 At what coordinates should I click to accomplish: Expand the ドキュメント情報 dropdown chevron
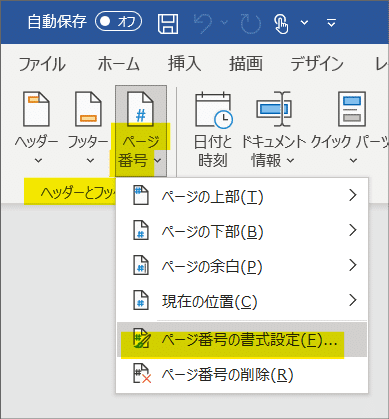point(290,161)
